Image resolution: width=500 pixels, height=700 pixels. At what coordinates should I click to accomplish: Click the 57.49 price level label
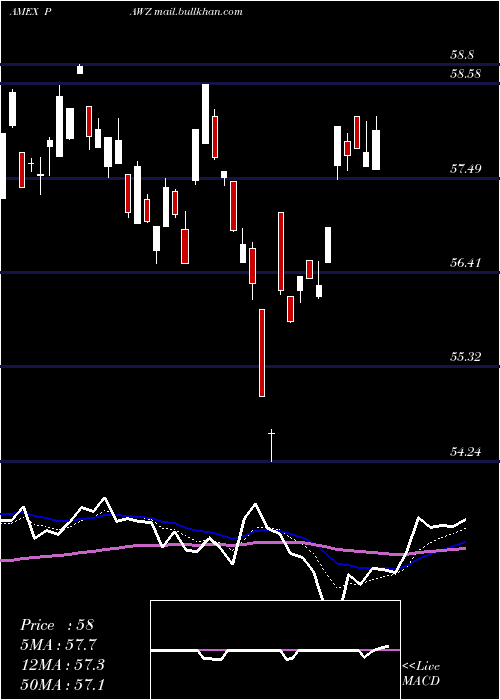pyautogui.click(x=466, y=169)
